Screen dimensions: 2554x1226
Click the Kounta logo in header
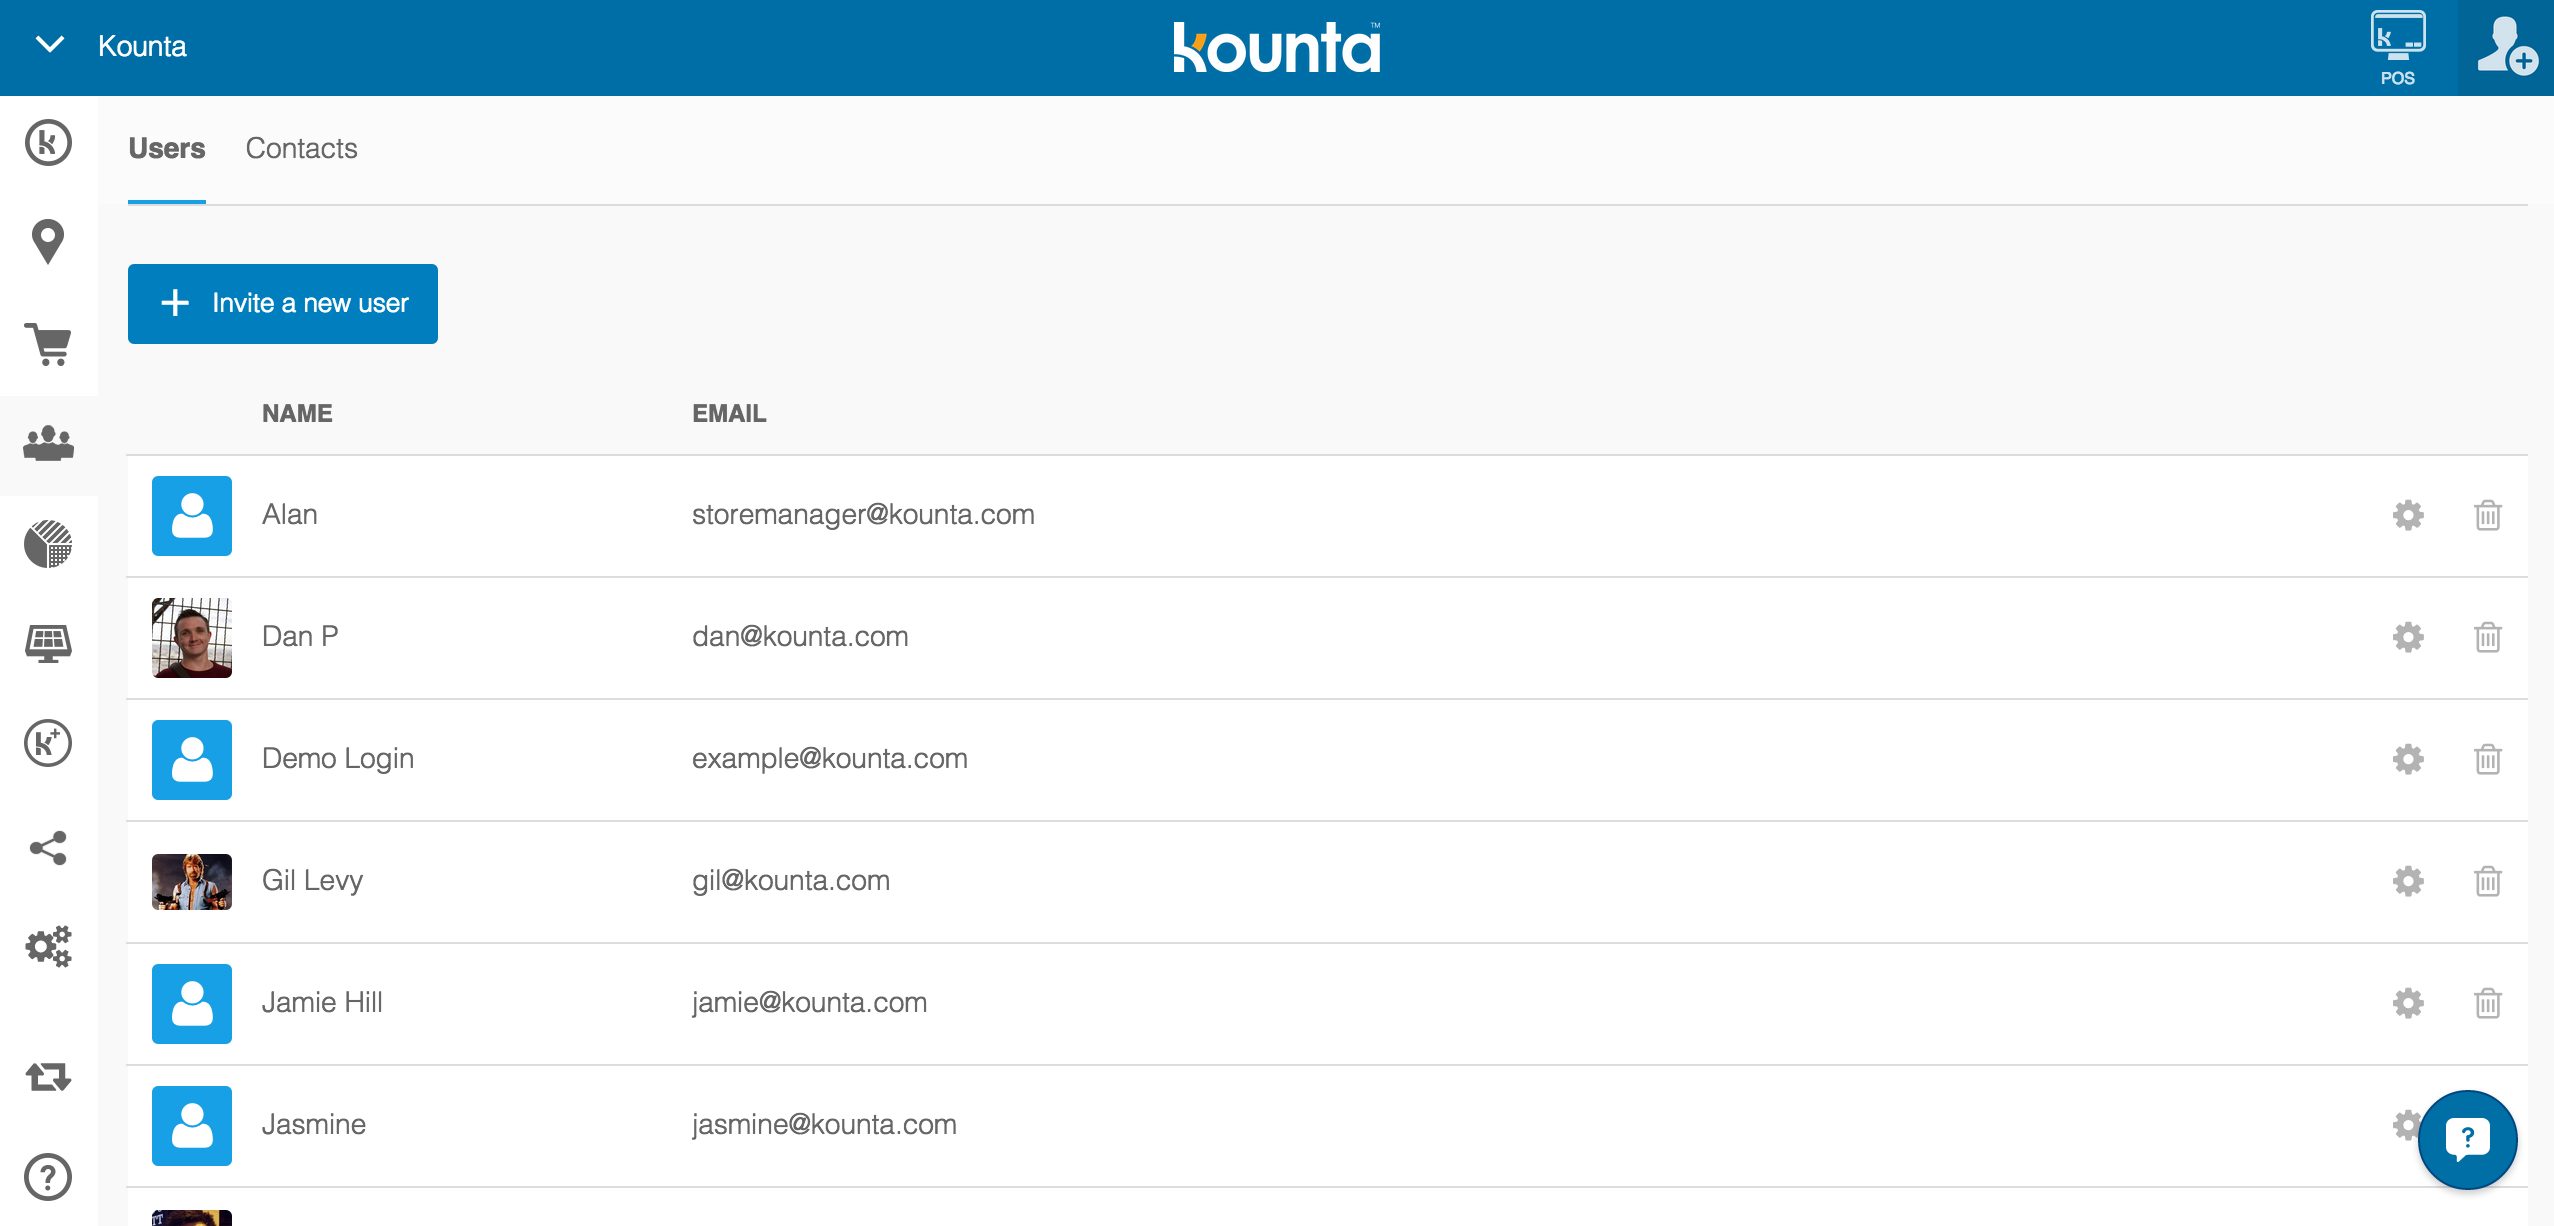click(1277, 47)
